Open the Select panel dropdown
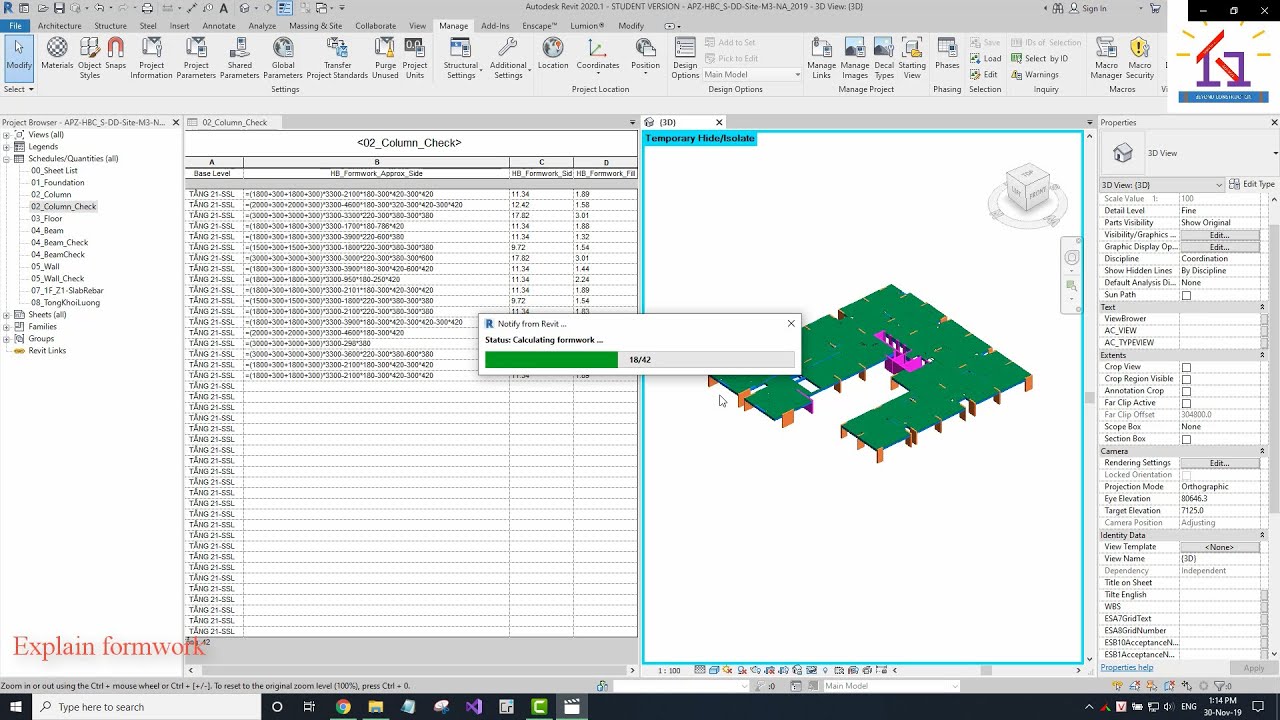This screenshot has width=1280, height=720. coord(19,89)
